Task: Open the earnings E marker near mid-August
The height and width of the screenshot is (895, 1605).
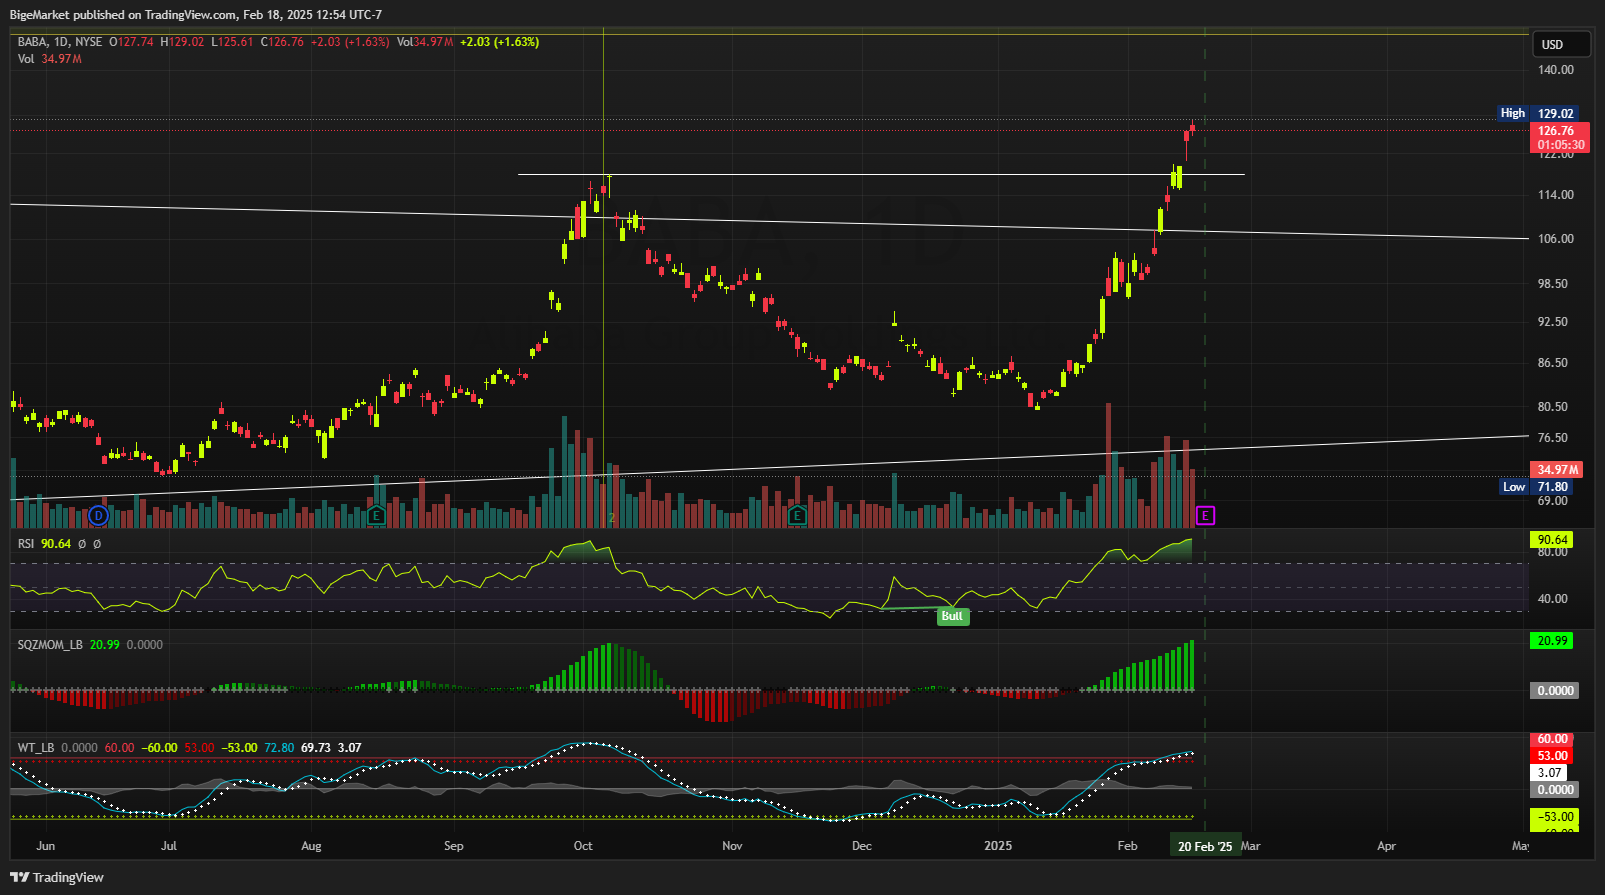Action: (x=377, y=516)
